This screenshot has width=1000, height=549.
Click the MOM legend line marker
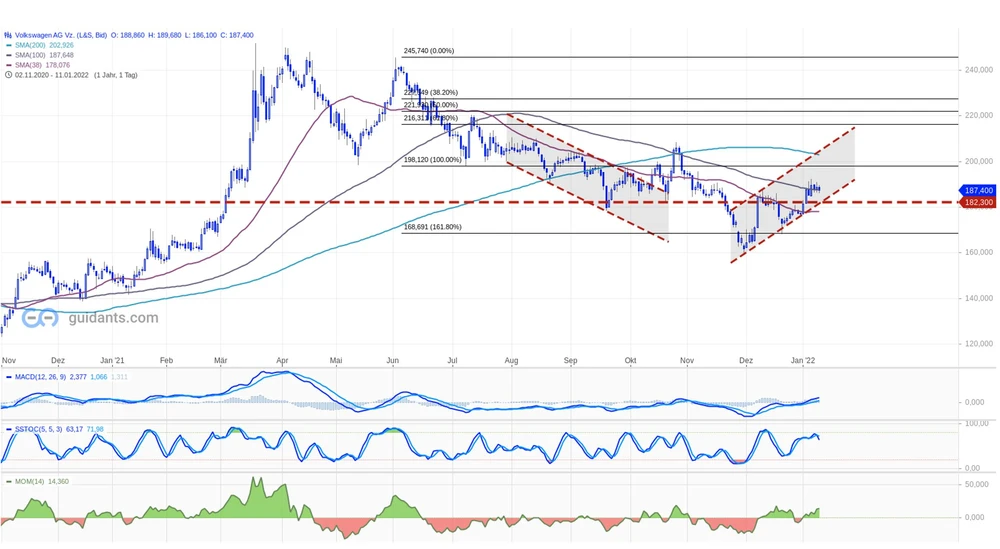7,481
